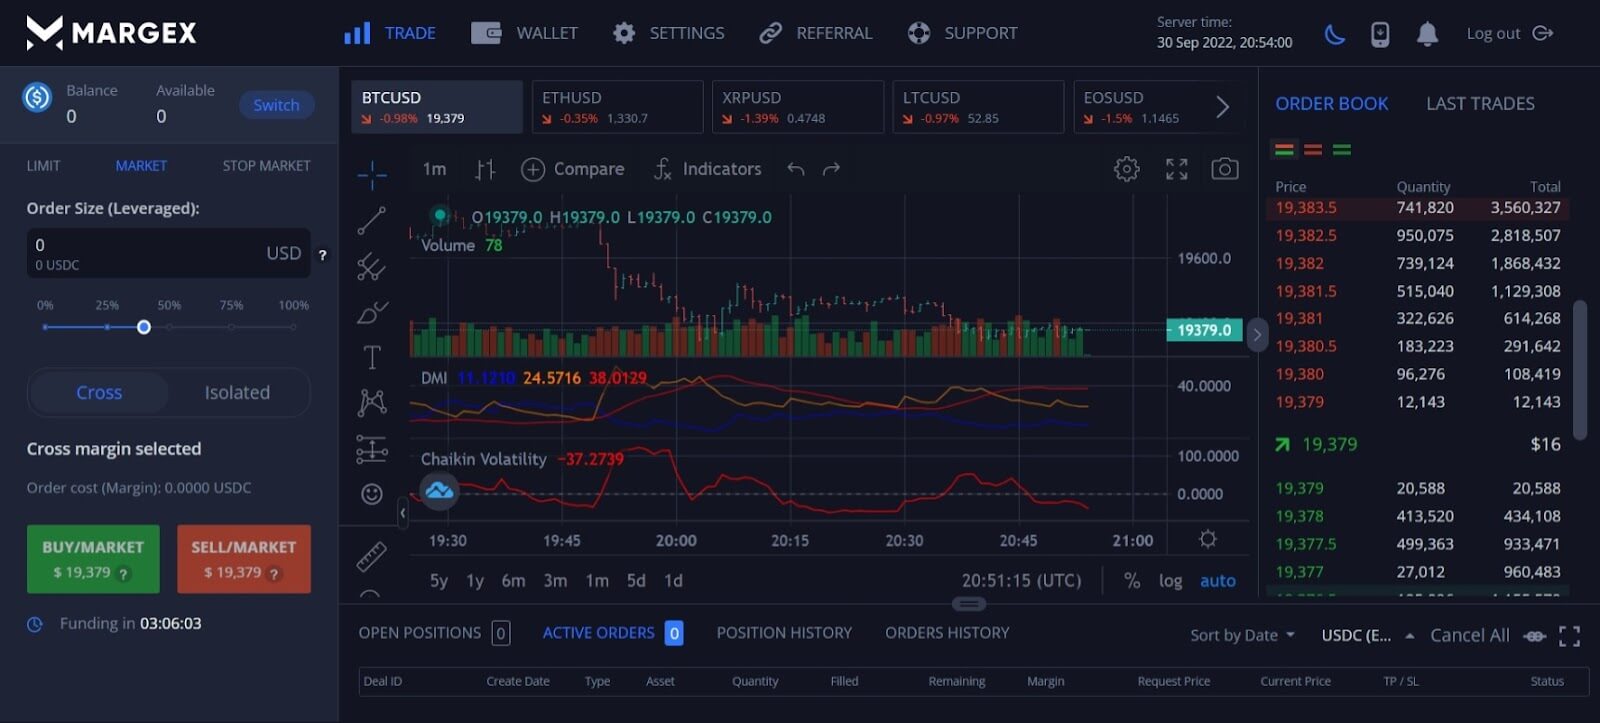Click the leverage slider handle
1600x723 pixels.
(x=144, y=327)
